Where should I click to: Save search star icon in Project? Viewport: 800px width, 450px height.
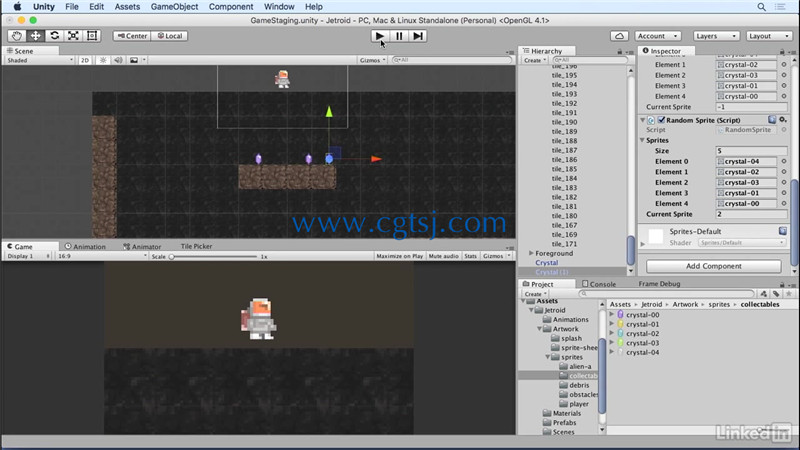point(789,294)
